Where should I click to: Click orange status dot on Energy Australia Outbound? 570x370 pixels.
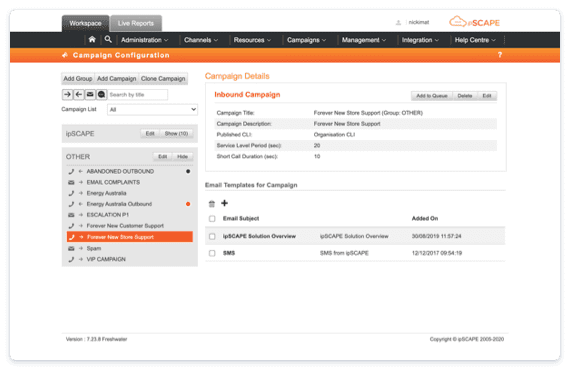[x=188, y=204]
